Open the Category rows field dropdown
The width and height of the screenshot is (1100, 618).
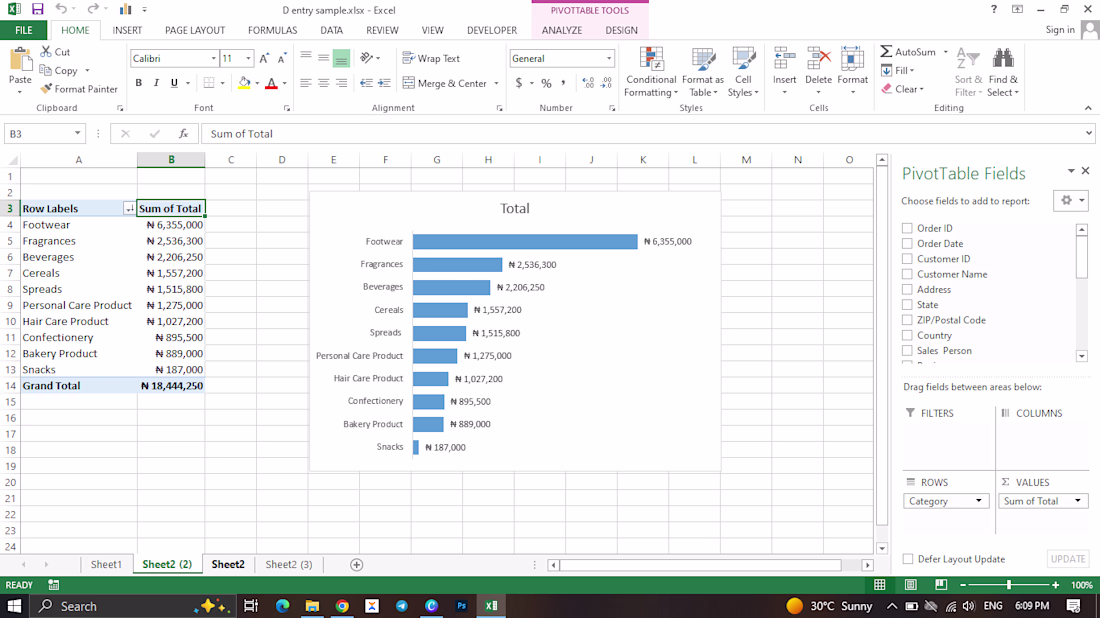coord(979,501)
